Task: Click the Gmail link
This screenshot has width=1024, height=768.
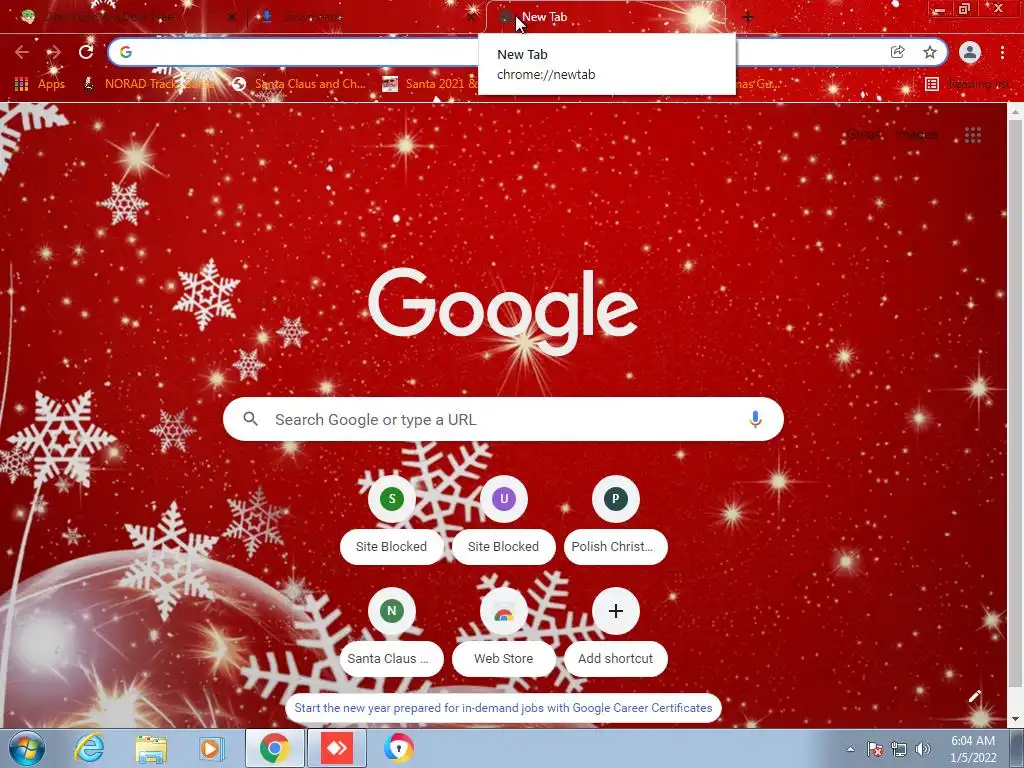Action: pos(864,135)
